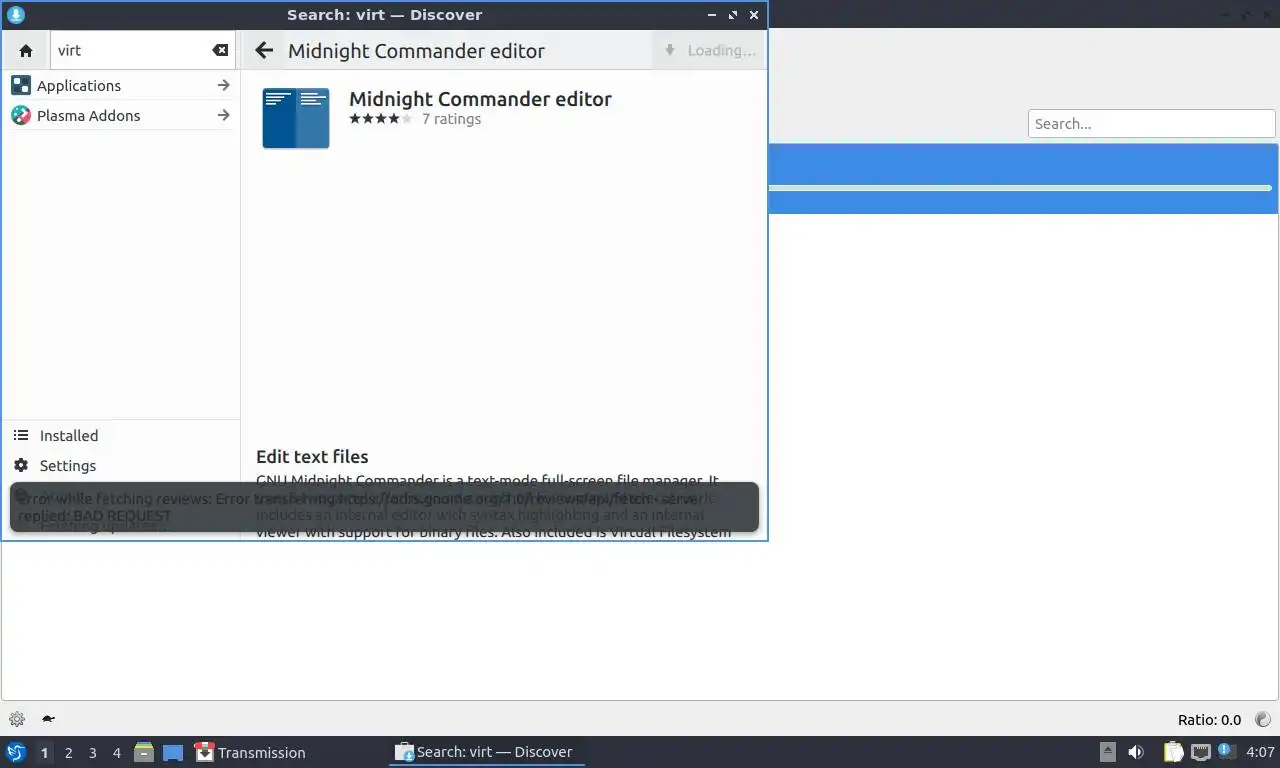Click the Discover window menu icon in title bar

pos(15,15)
